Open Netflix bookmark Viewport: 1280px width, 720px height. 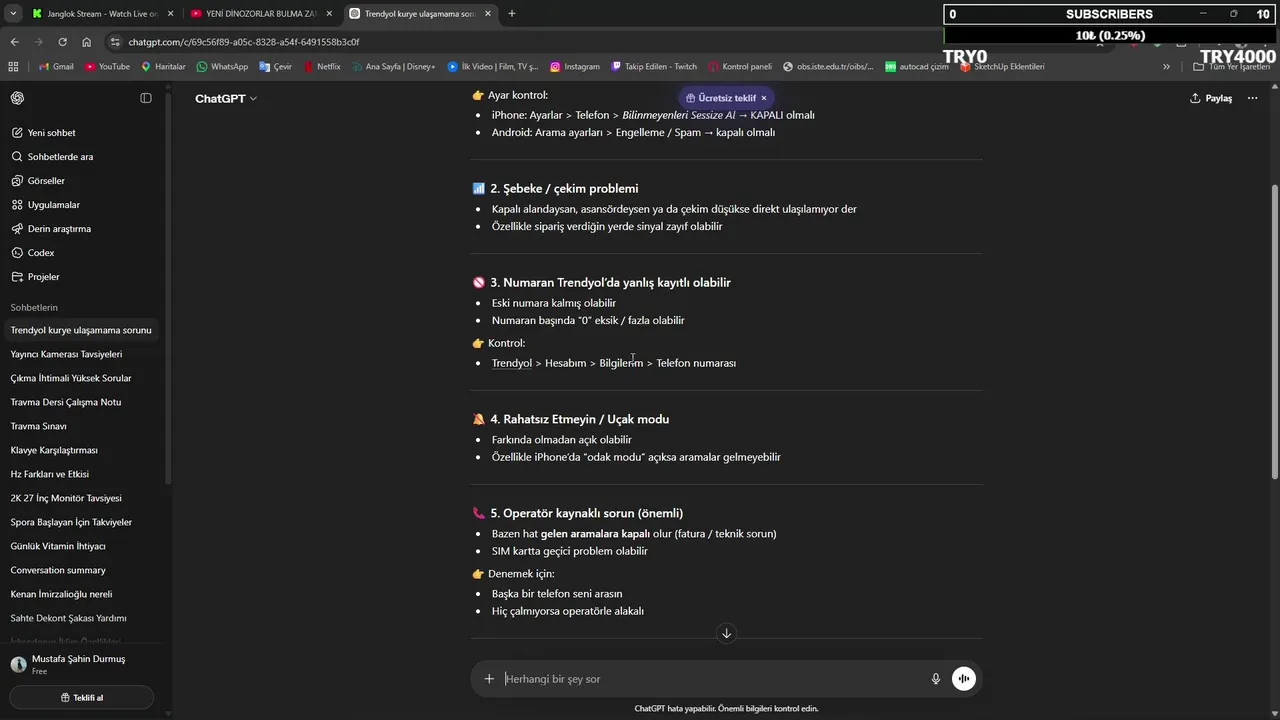321,67
